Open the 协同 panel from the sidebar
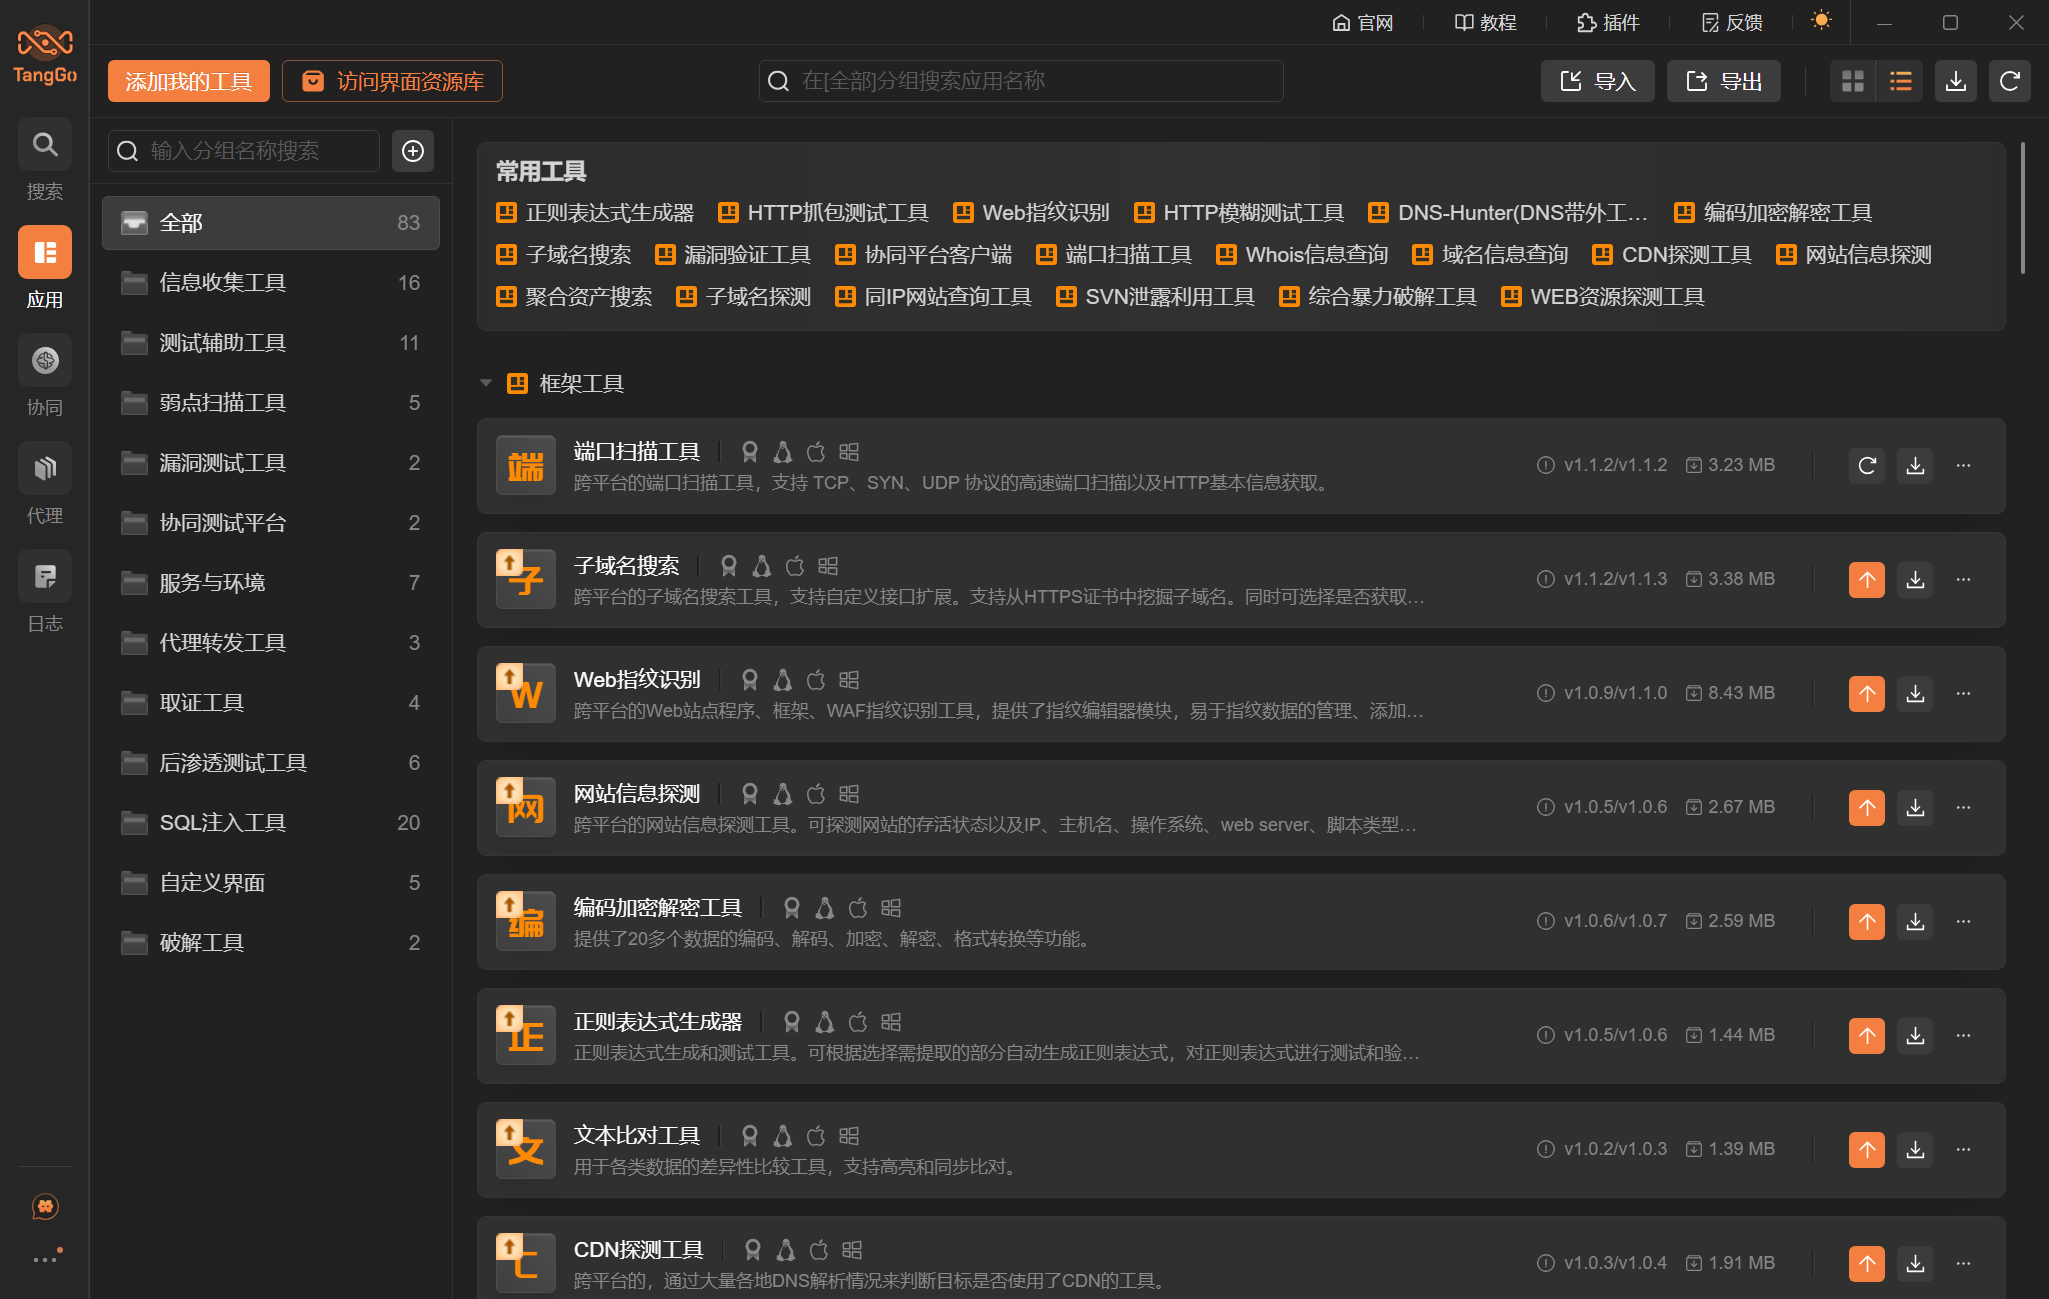The image size is (2049, 1299). click(x=44, y=377)
